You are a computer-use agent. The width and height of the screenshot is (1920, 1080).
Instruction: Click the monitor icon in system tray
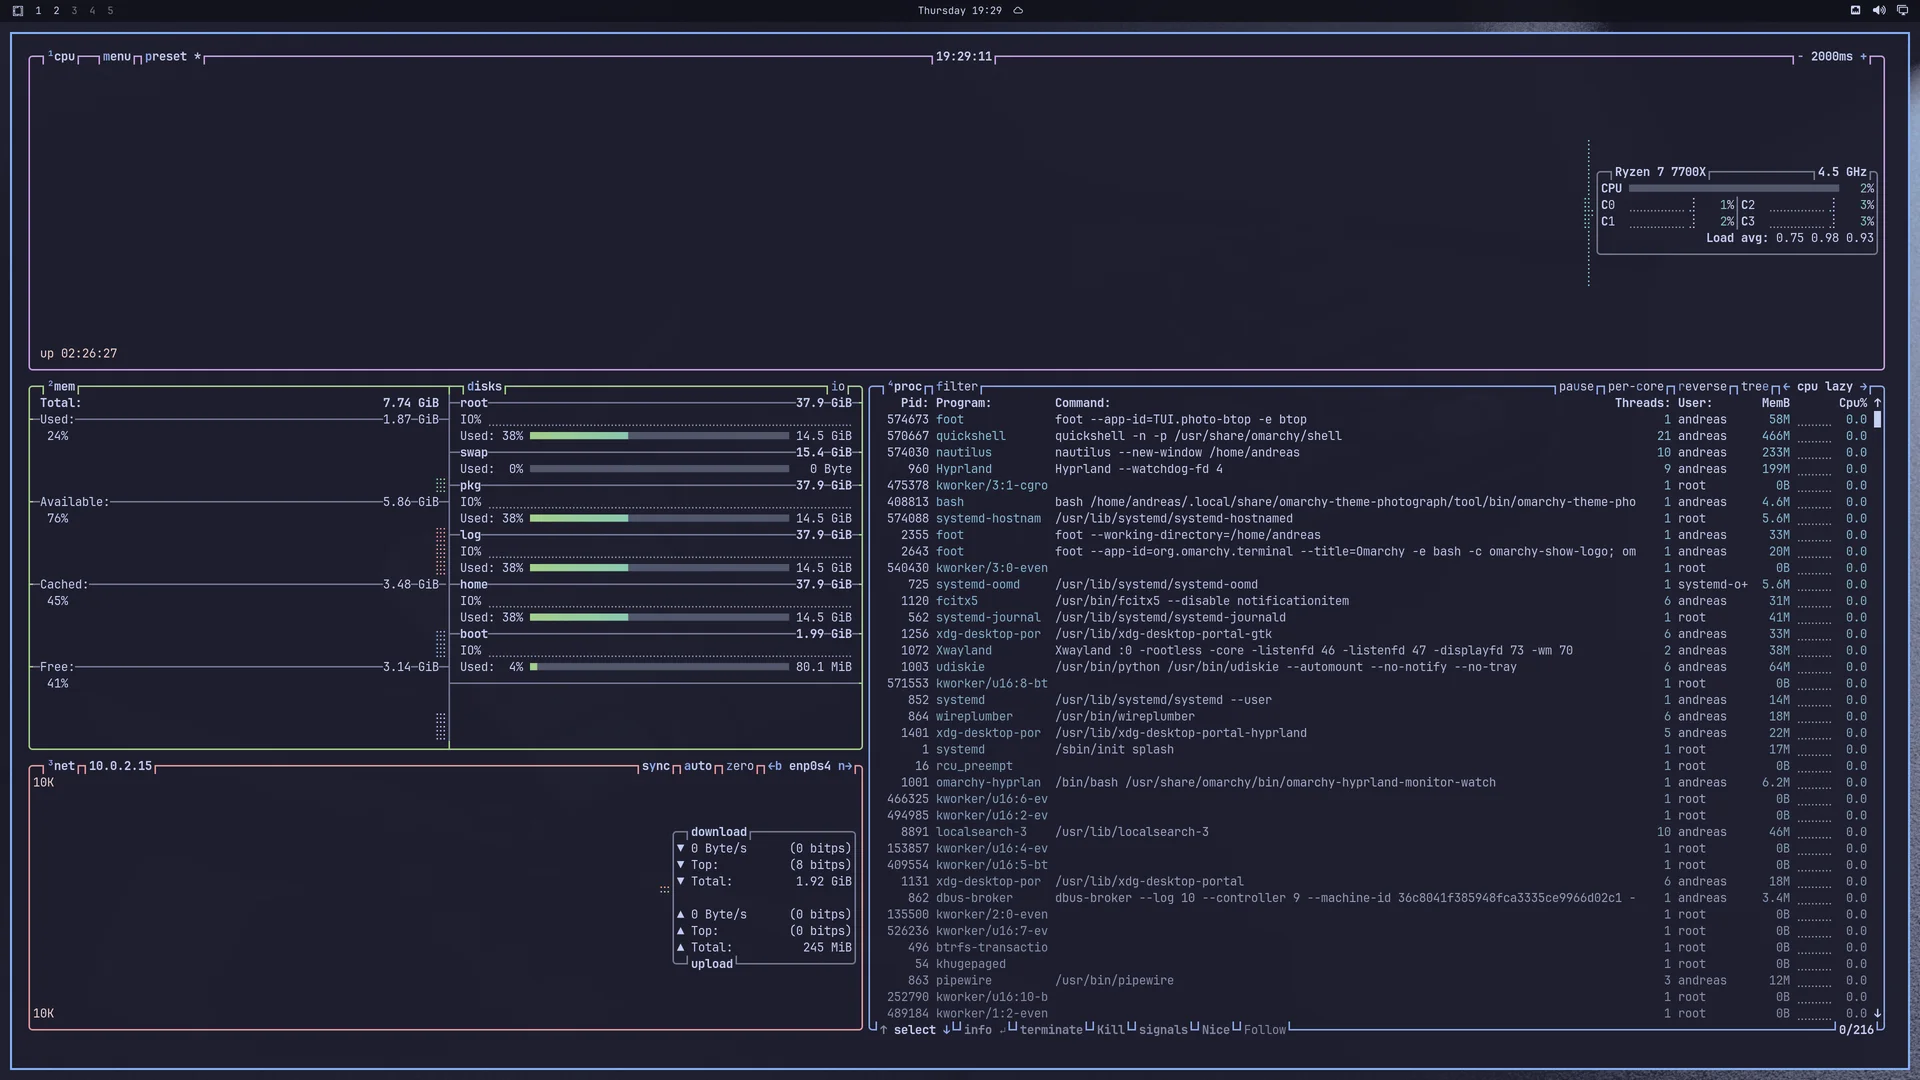coord(1902,10)
